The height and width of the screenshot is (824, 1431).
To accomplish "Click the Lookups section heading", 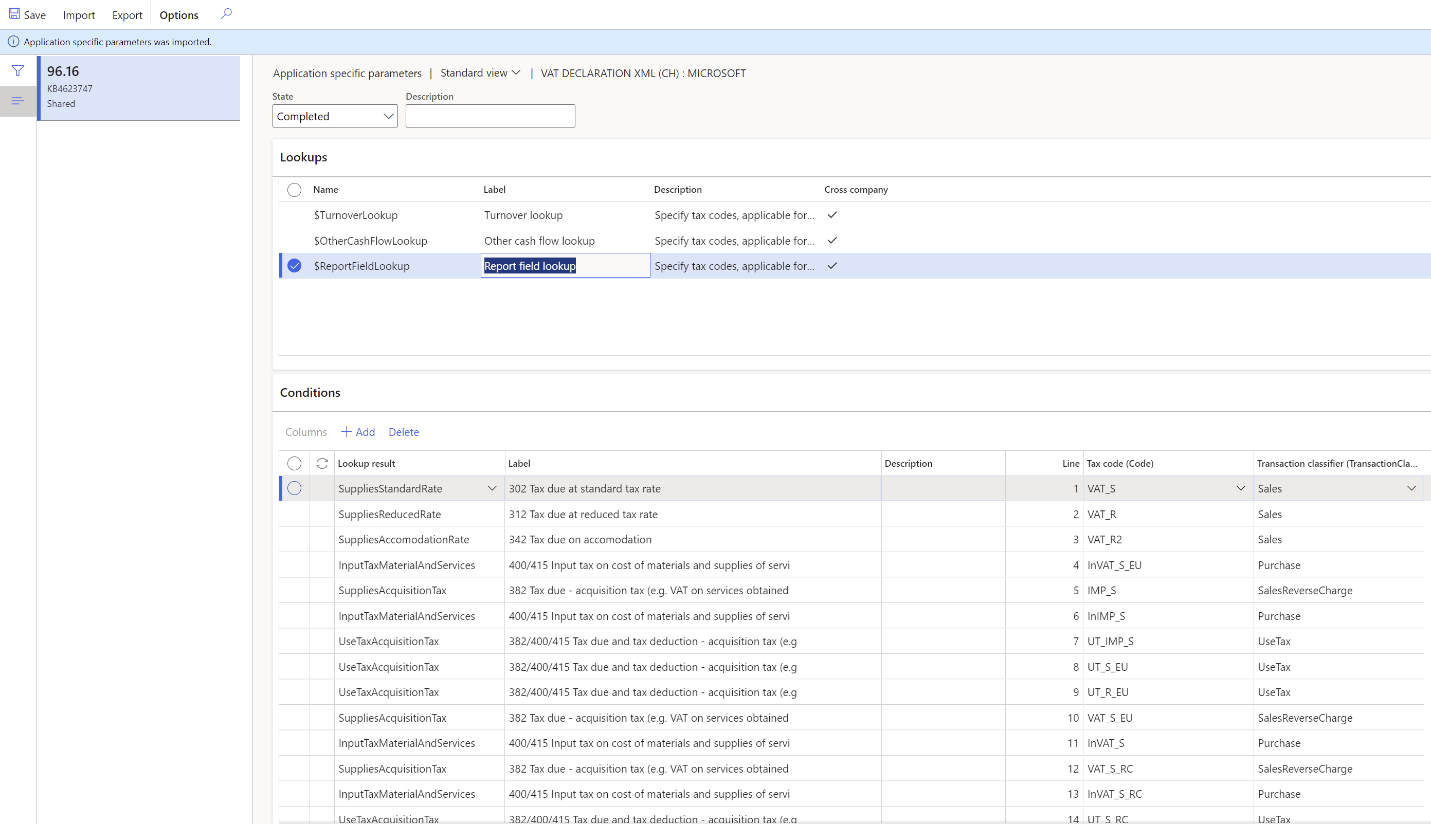I will [x=303, y=157].
